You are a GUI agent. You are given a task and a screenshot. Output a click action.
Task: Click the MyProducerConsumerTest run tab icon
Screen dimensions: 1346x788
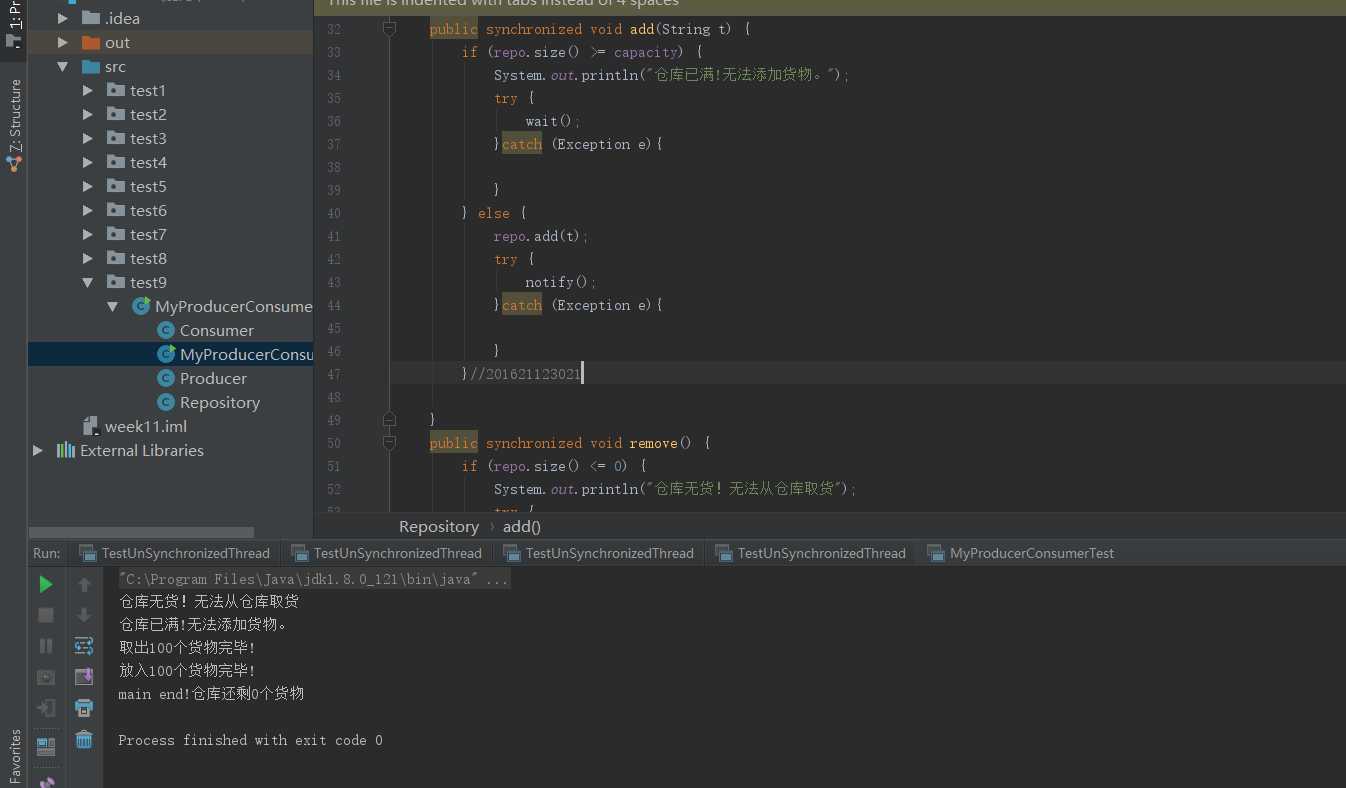pos(936,553)
